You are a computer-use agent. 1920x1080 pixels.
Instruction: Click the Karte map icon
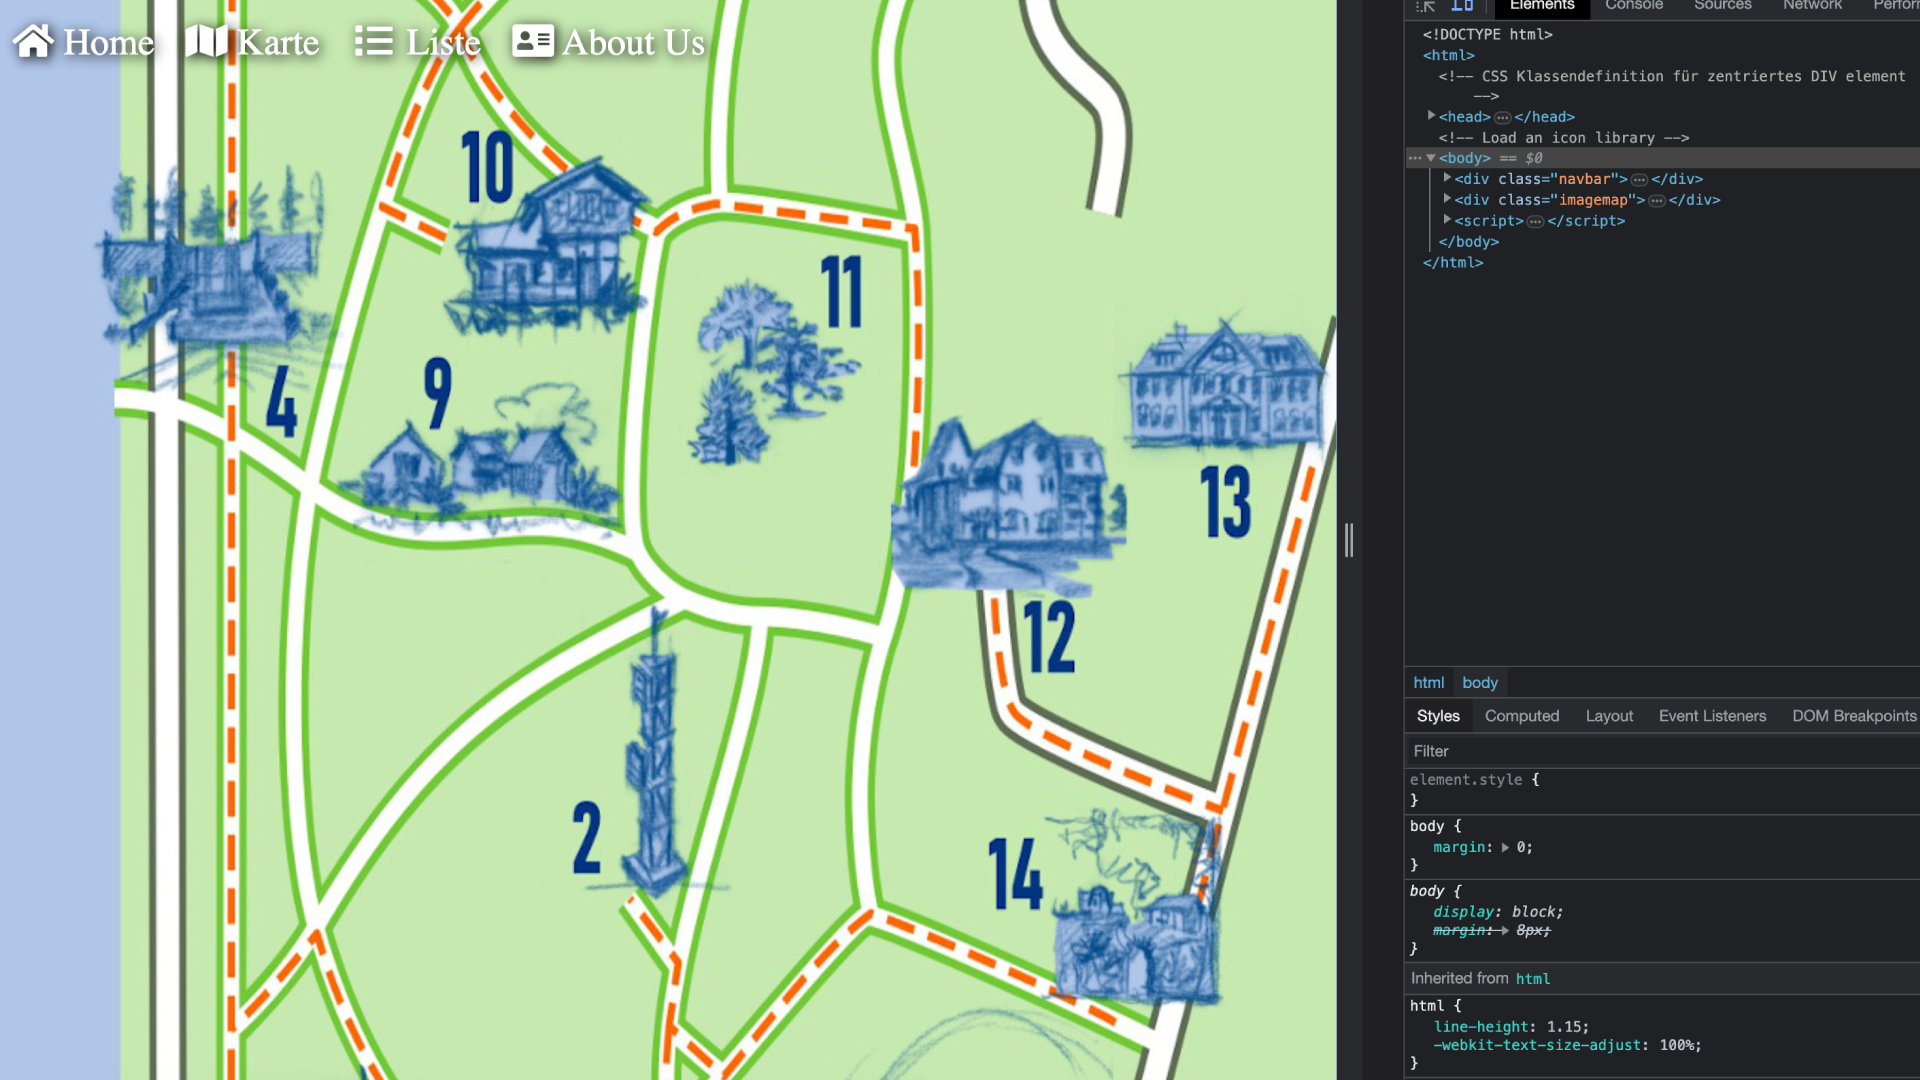click(x=206, y=41)
